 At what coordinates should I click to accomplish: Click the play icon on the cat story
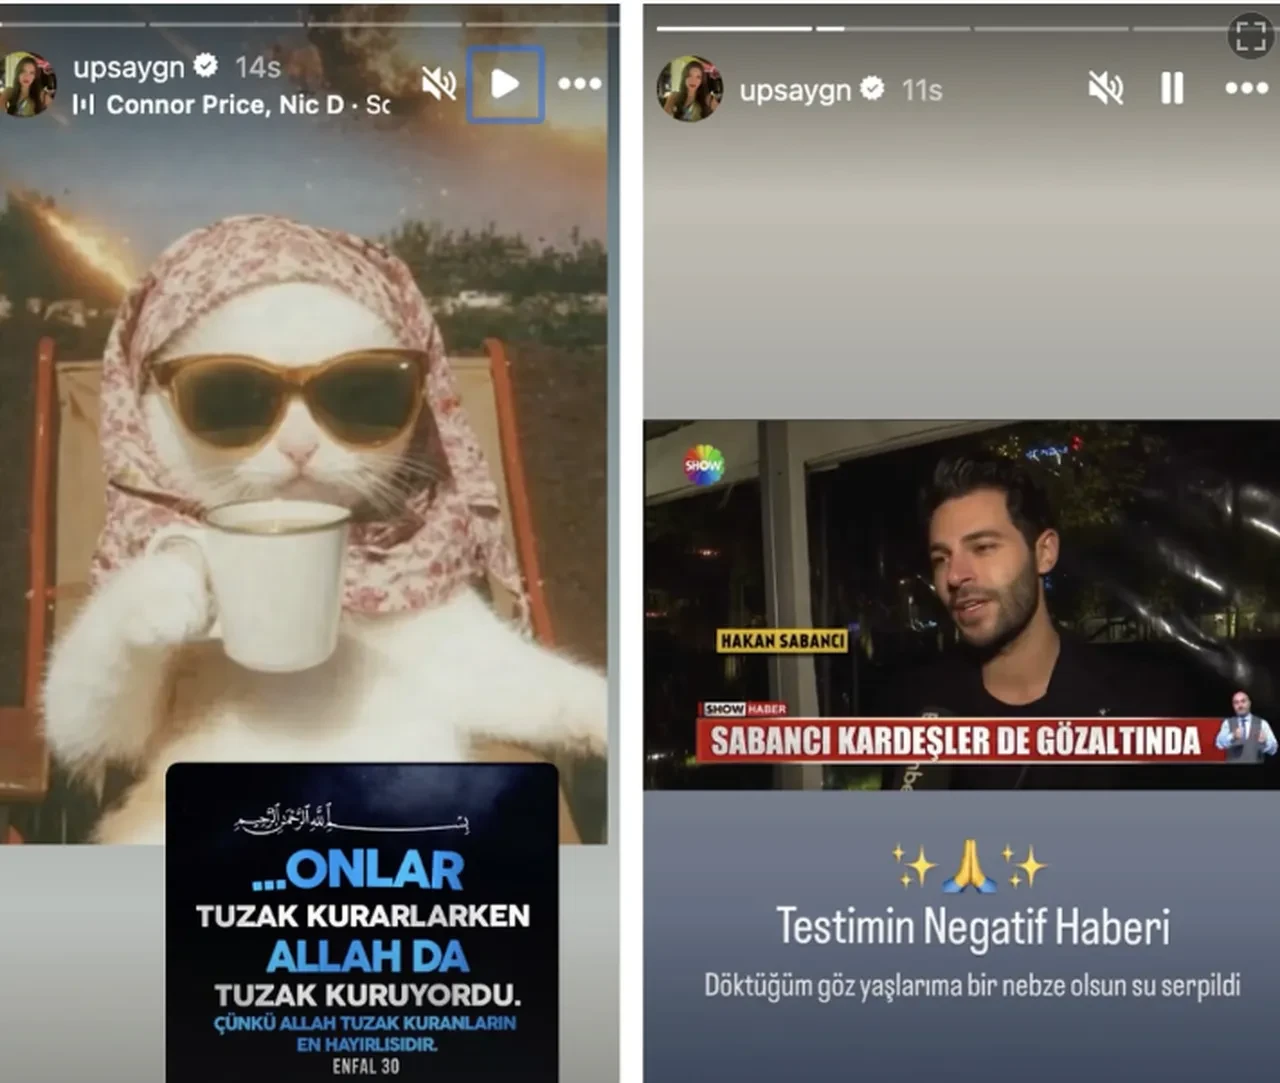tap(505, 84)
